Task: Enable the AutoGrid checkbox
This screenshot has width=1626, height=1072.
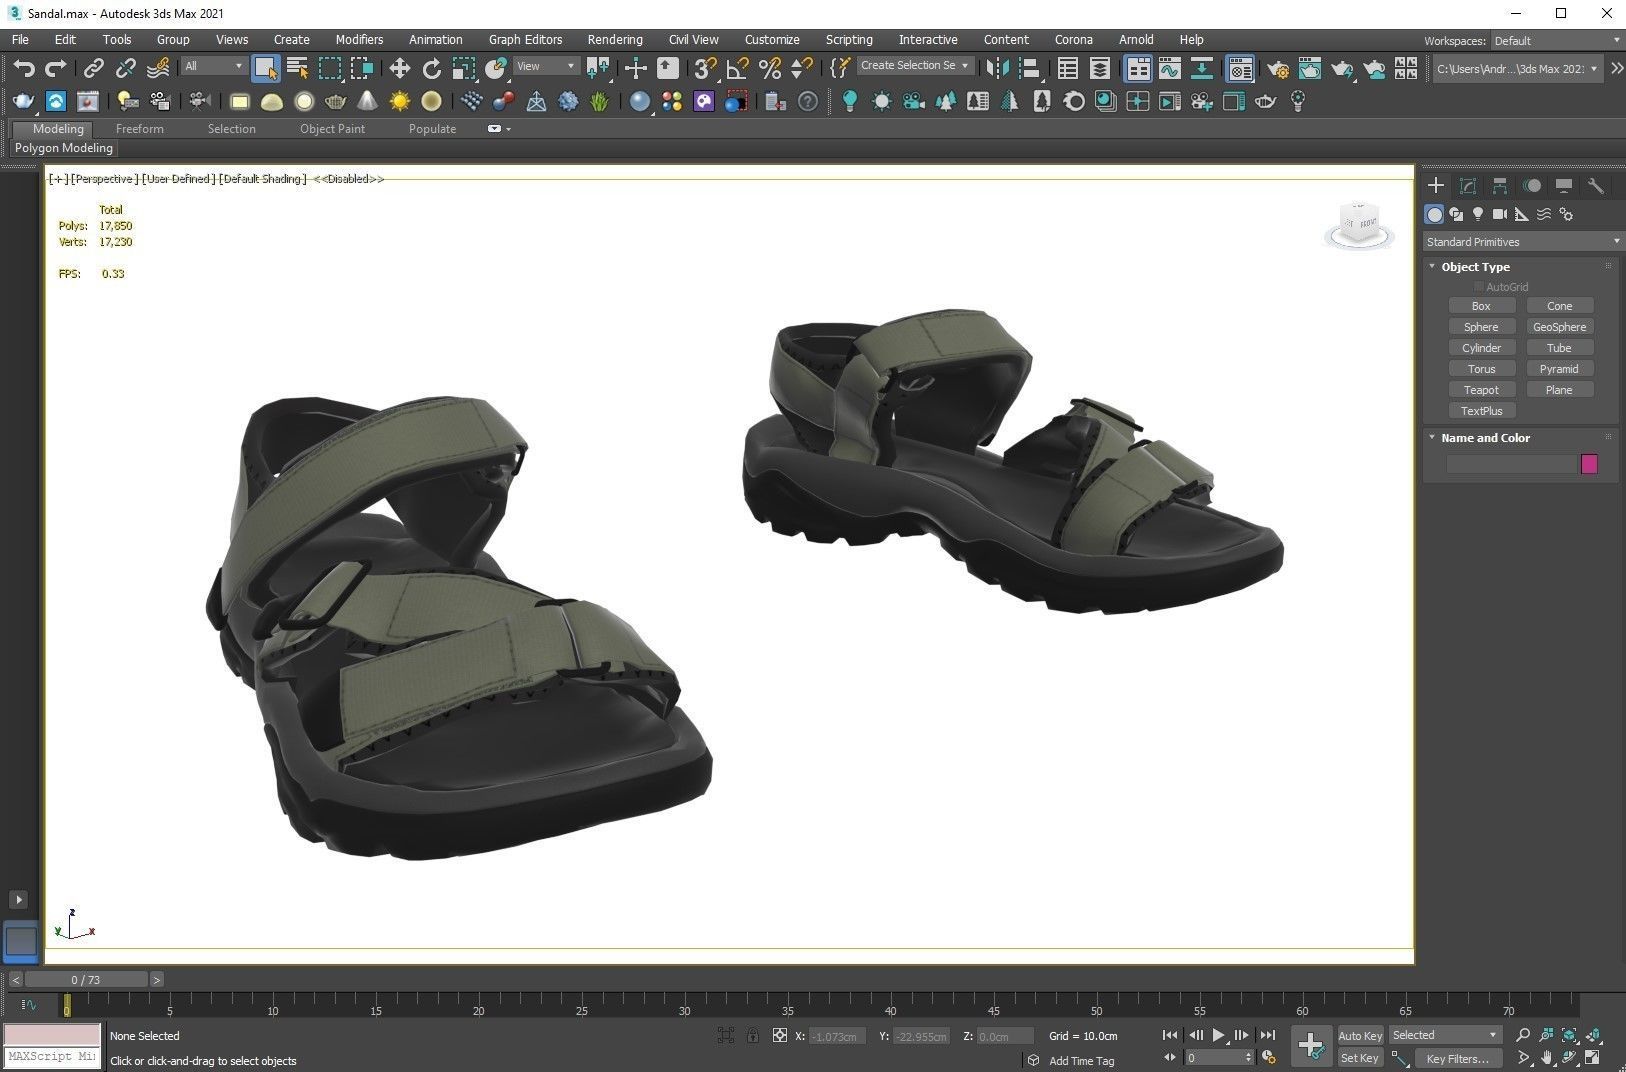Action: point(1478,287)
